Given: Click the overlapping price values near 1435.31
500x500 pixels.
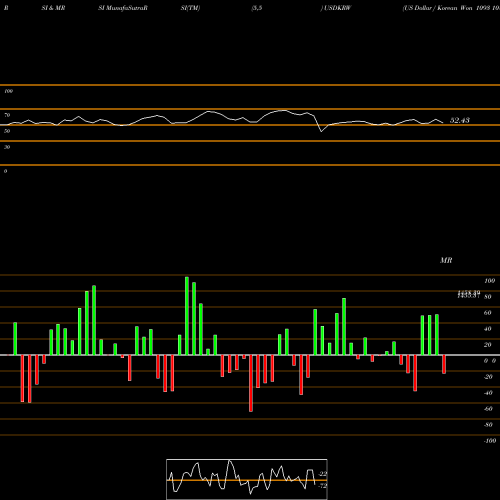Looking at the screenshot, I should [x=468, y=294].
